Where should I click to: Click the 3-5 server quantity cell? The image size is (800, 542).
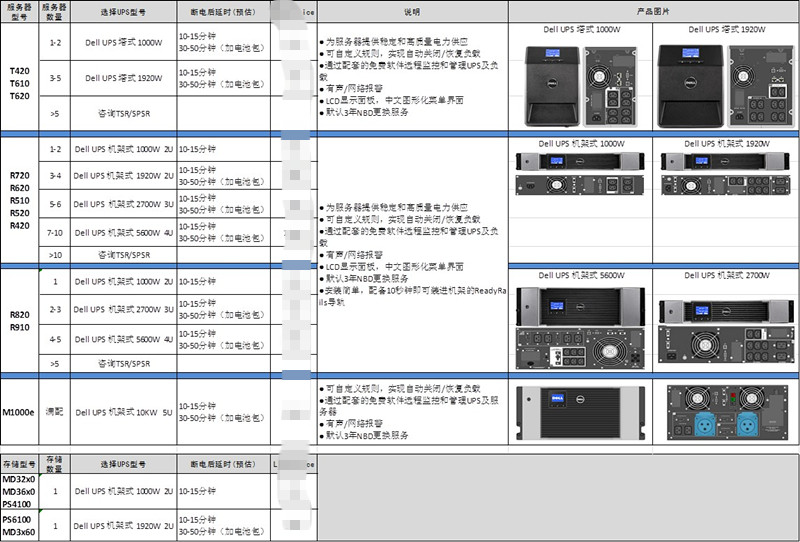click(x=55, y=78)
